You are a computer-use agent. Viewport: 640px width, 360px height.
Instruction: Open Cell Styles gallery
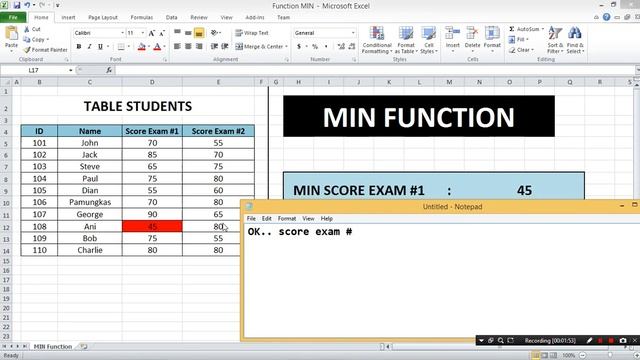(x=429, y=40)
